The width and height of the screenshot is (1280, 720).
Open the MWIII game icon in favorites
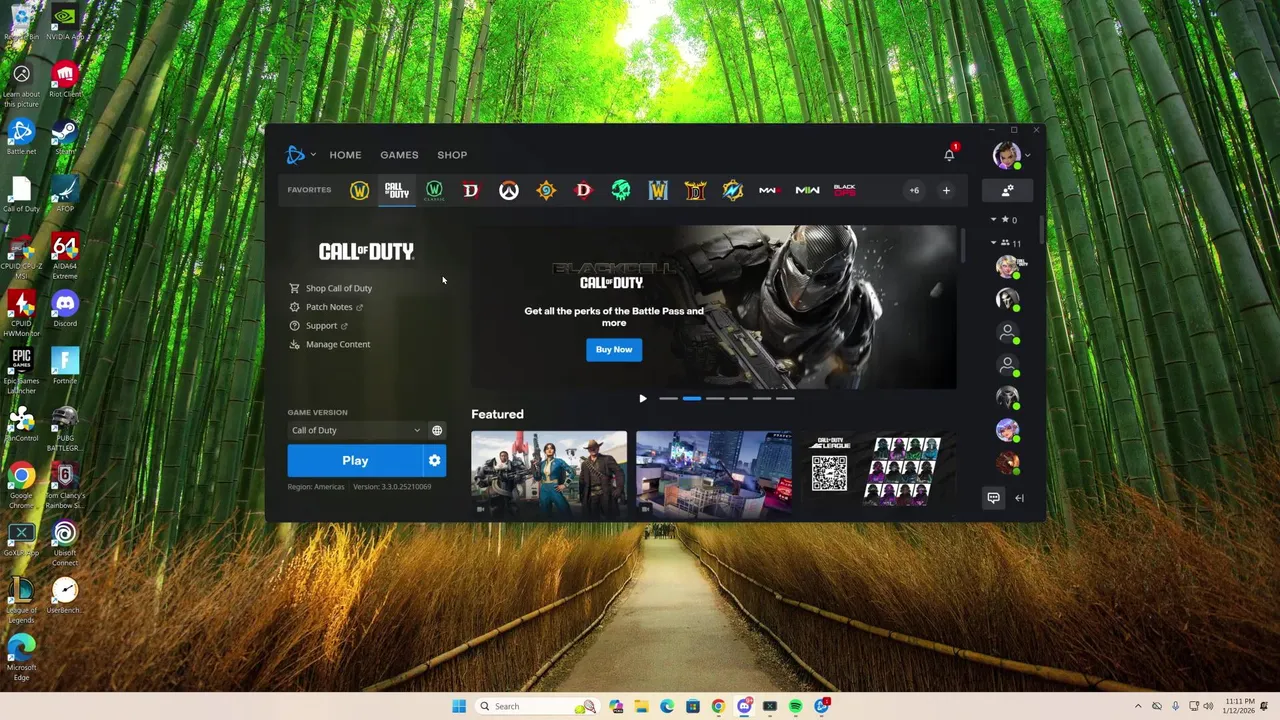pyautogui.click(x=769, y=190)
